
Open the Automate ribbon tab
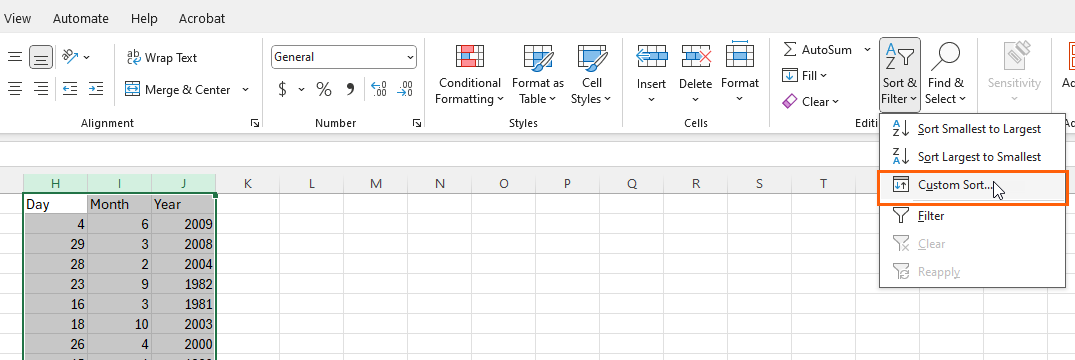tap(80, 19)
